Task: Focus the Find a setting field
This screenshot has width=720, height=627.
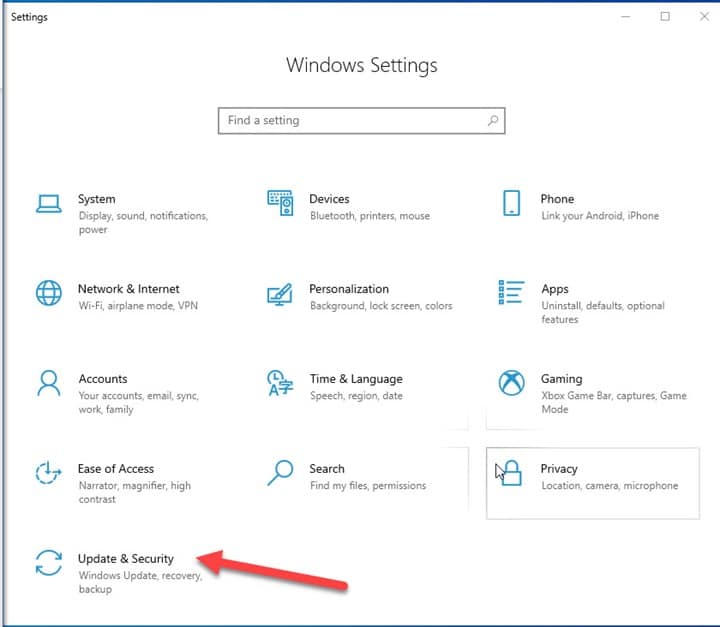Action: (361, 121)
